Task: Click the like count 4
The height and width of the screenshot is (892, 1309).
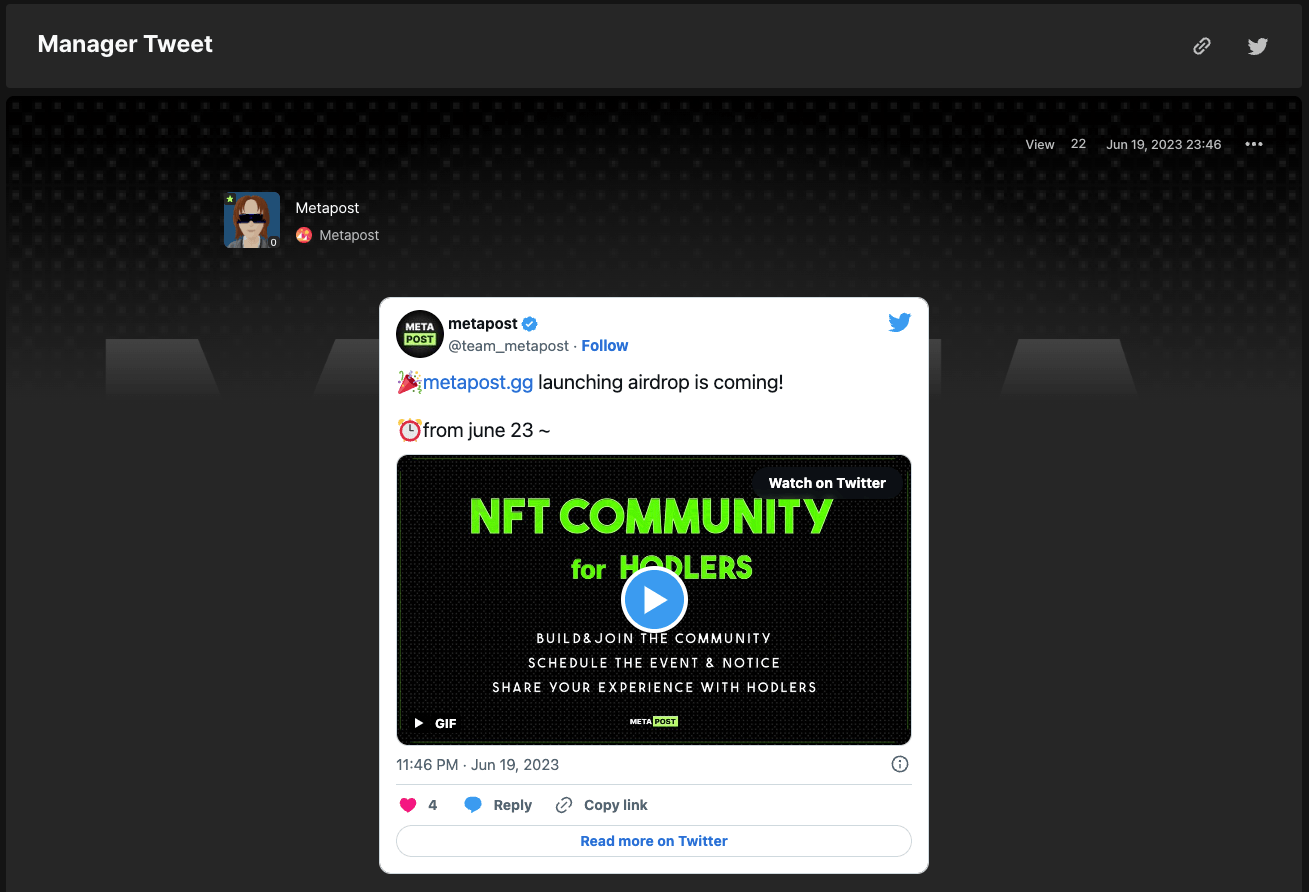Action: [432, 805]
